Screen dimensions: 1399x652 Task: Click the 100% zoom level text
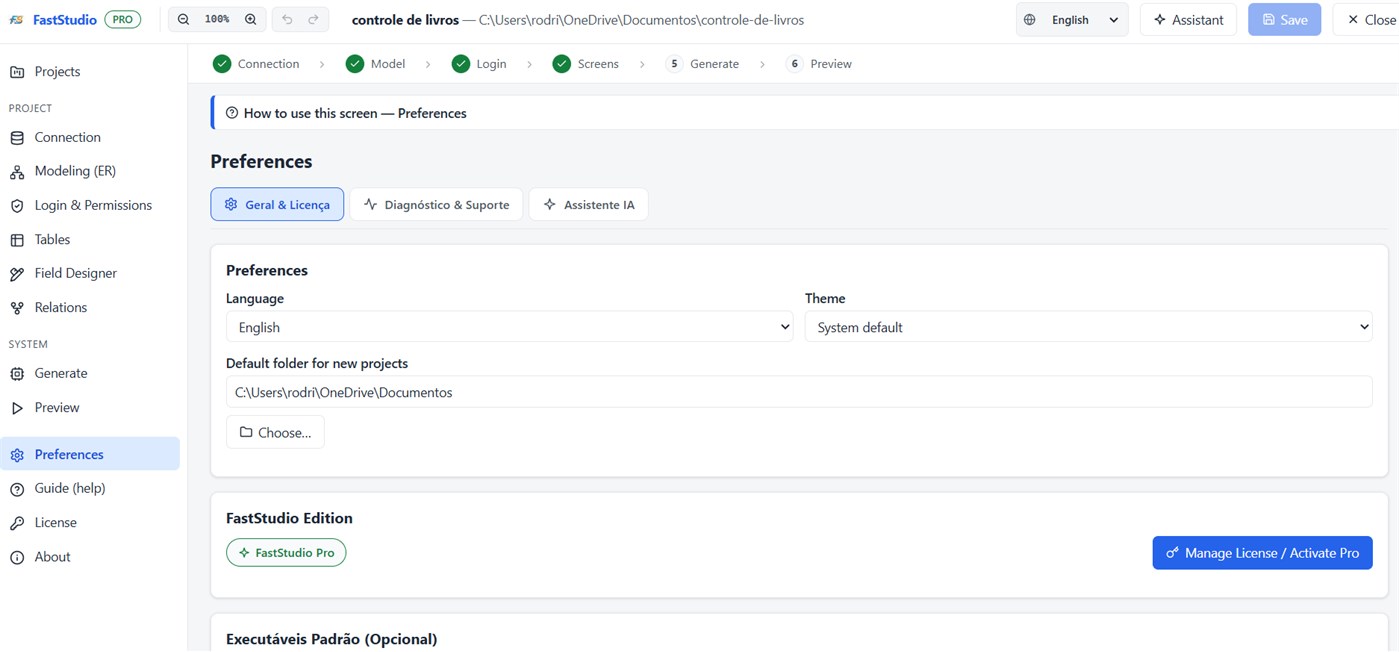[217, 19]
